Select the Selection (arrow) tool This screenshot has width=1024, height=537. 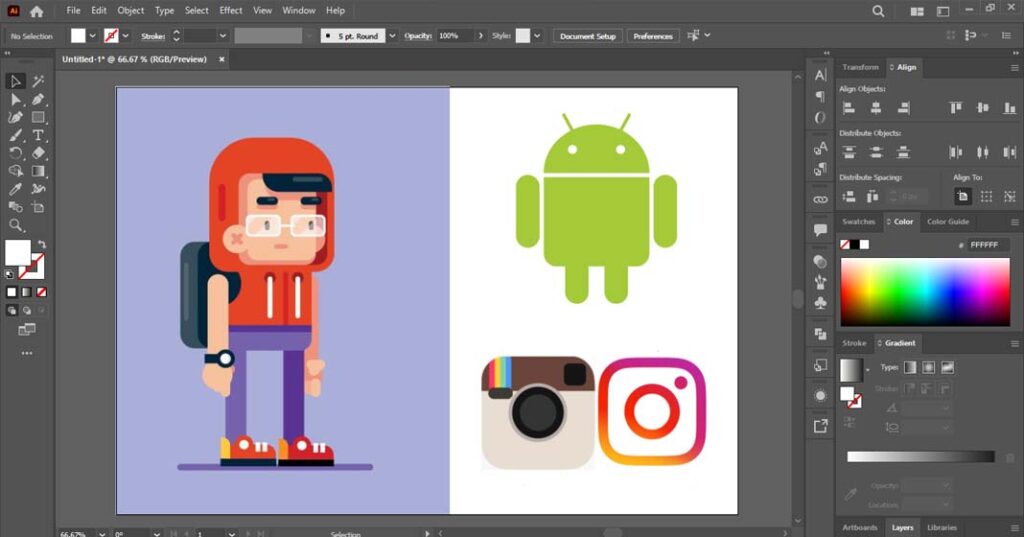click(15, 81)
